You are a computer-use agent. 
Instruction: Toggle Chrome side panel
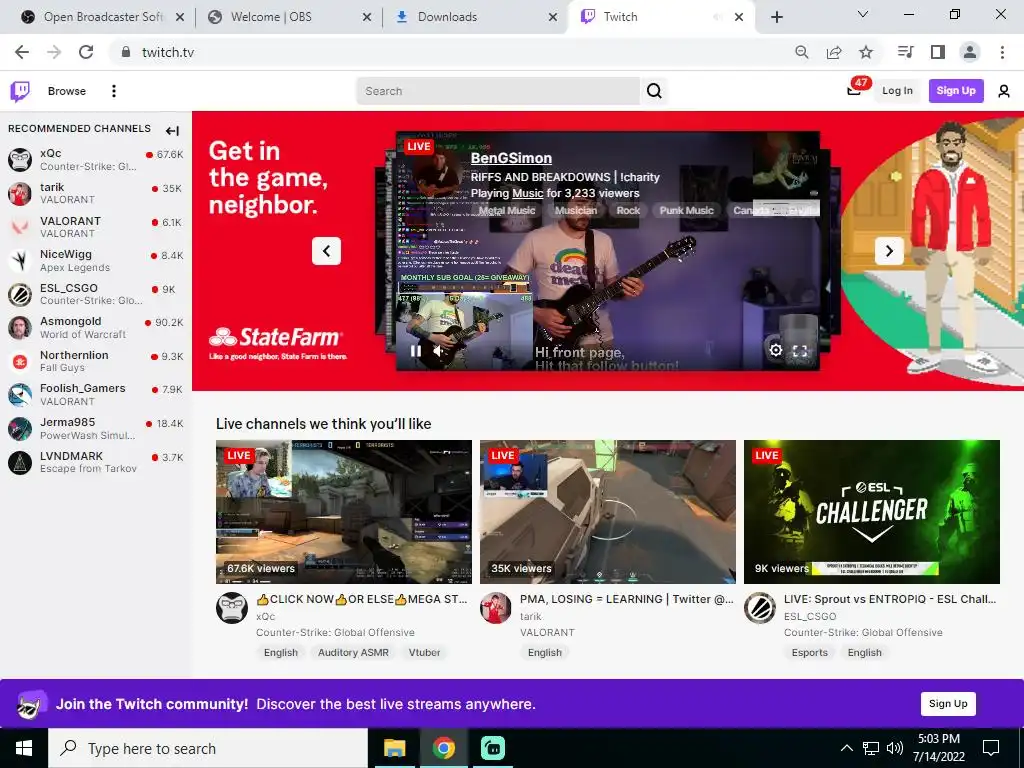tap(938, 52)
